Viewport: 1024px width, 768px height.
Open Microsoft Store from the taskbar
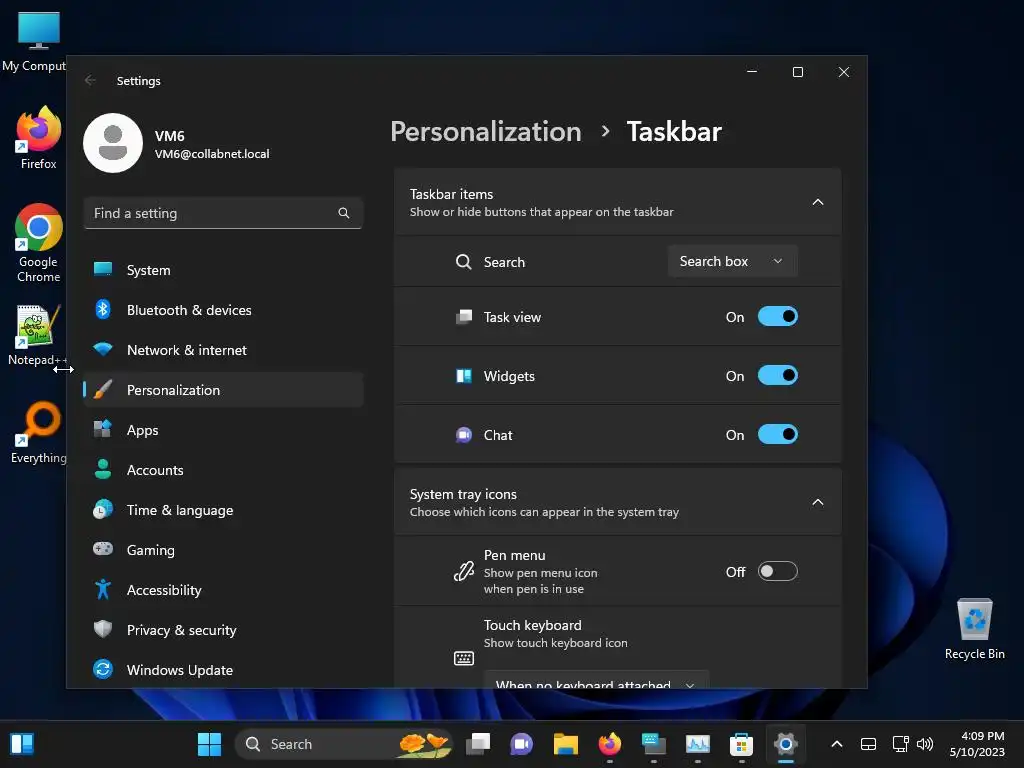tap(741, 744)
